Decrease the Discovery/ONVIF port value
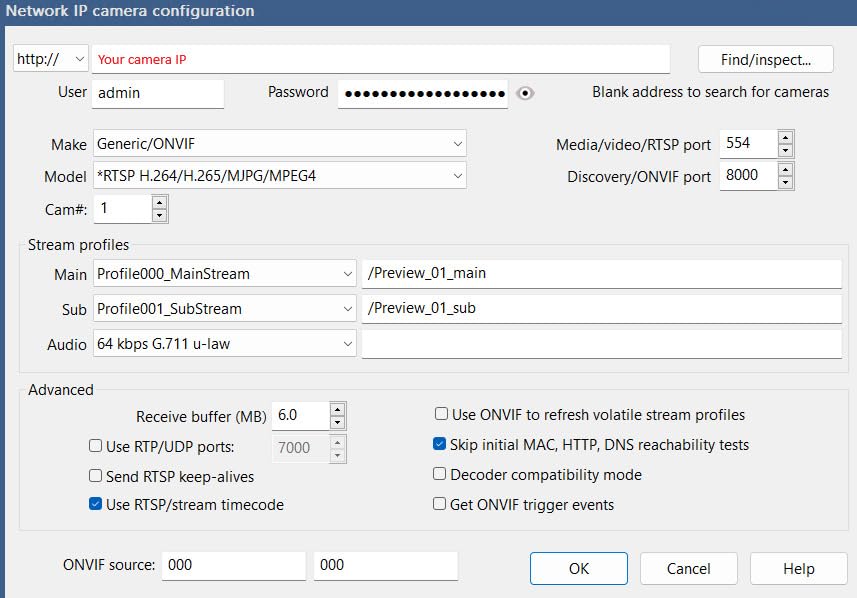The height and width of the screenshot is (598, 857). pyautogui.click(x=785, y=182)
